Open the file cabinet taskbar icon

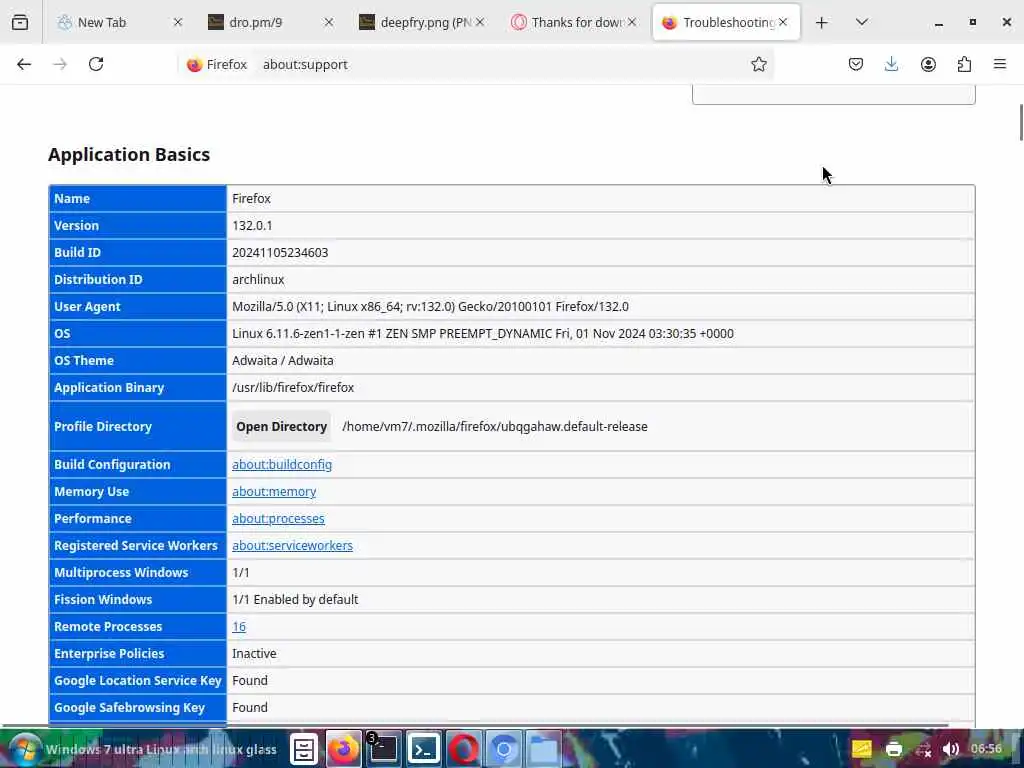(x=304, y=749)
